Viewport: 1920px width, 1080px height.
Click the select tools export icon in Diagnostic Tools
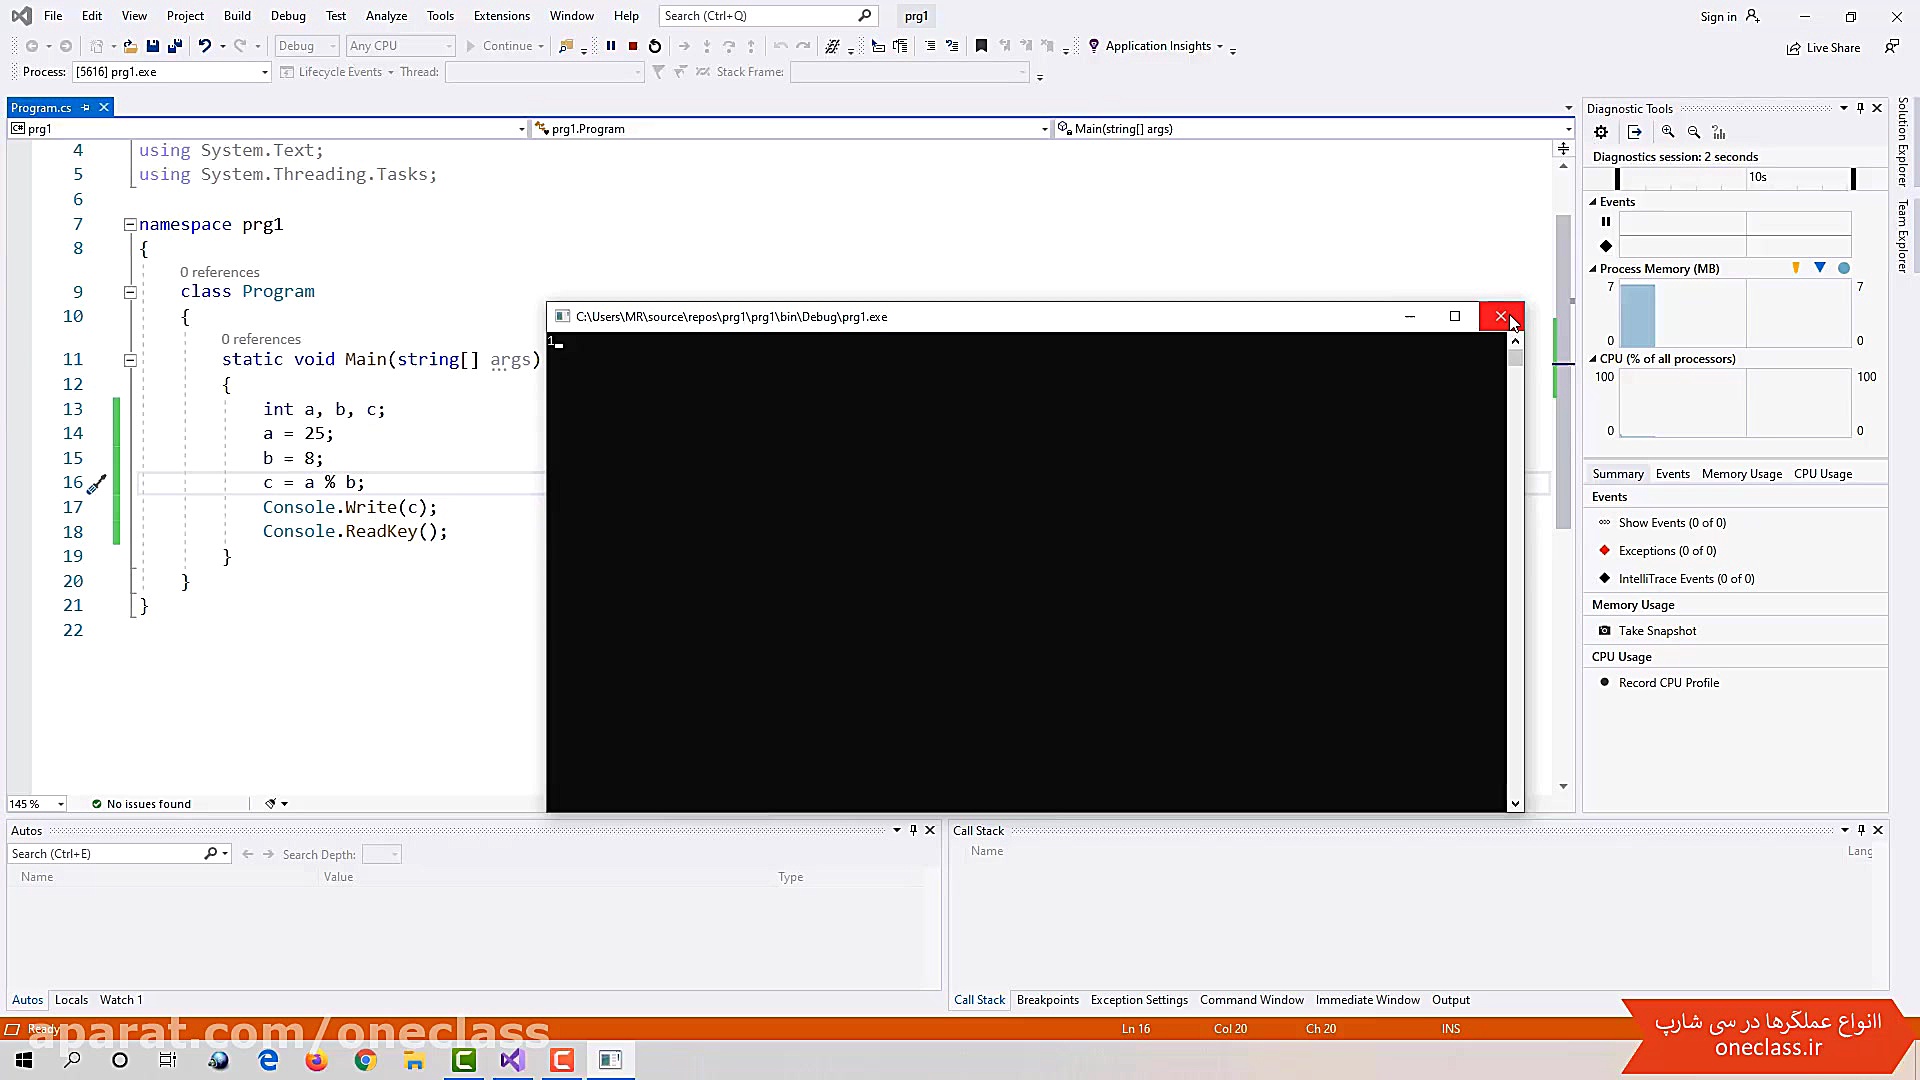(1635, 132)
